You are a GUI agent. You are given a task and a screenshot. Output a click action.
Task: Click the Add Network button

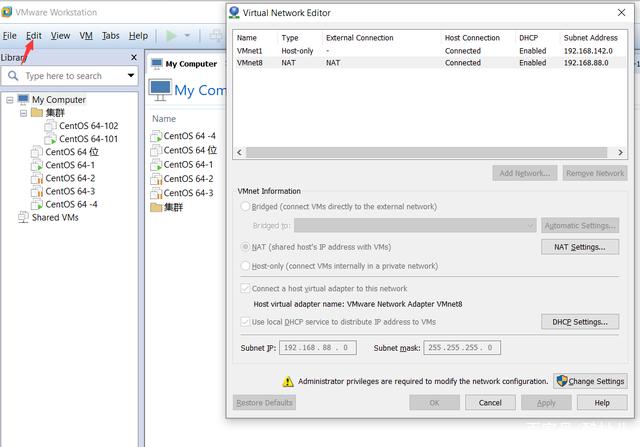click(x=524, y=173)
